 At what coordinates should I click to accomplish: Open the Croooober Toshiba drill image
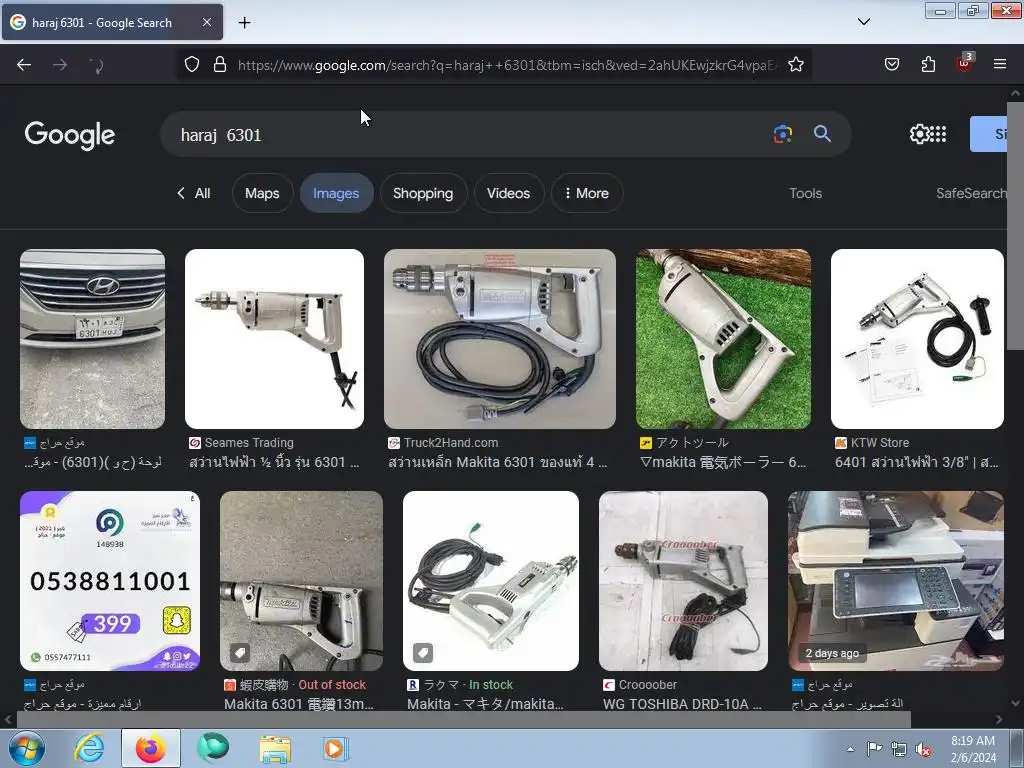point(683,581)
